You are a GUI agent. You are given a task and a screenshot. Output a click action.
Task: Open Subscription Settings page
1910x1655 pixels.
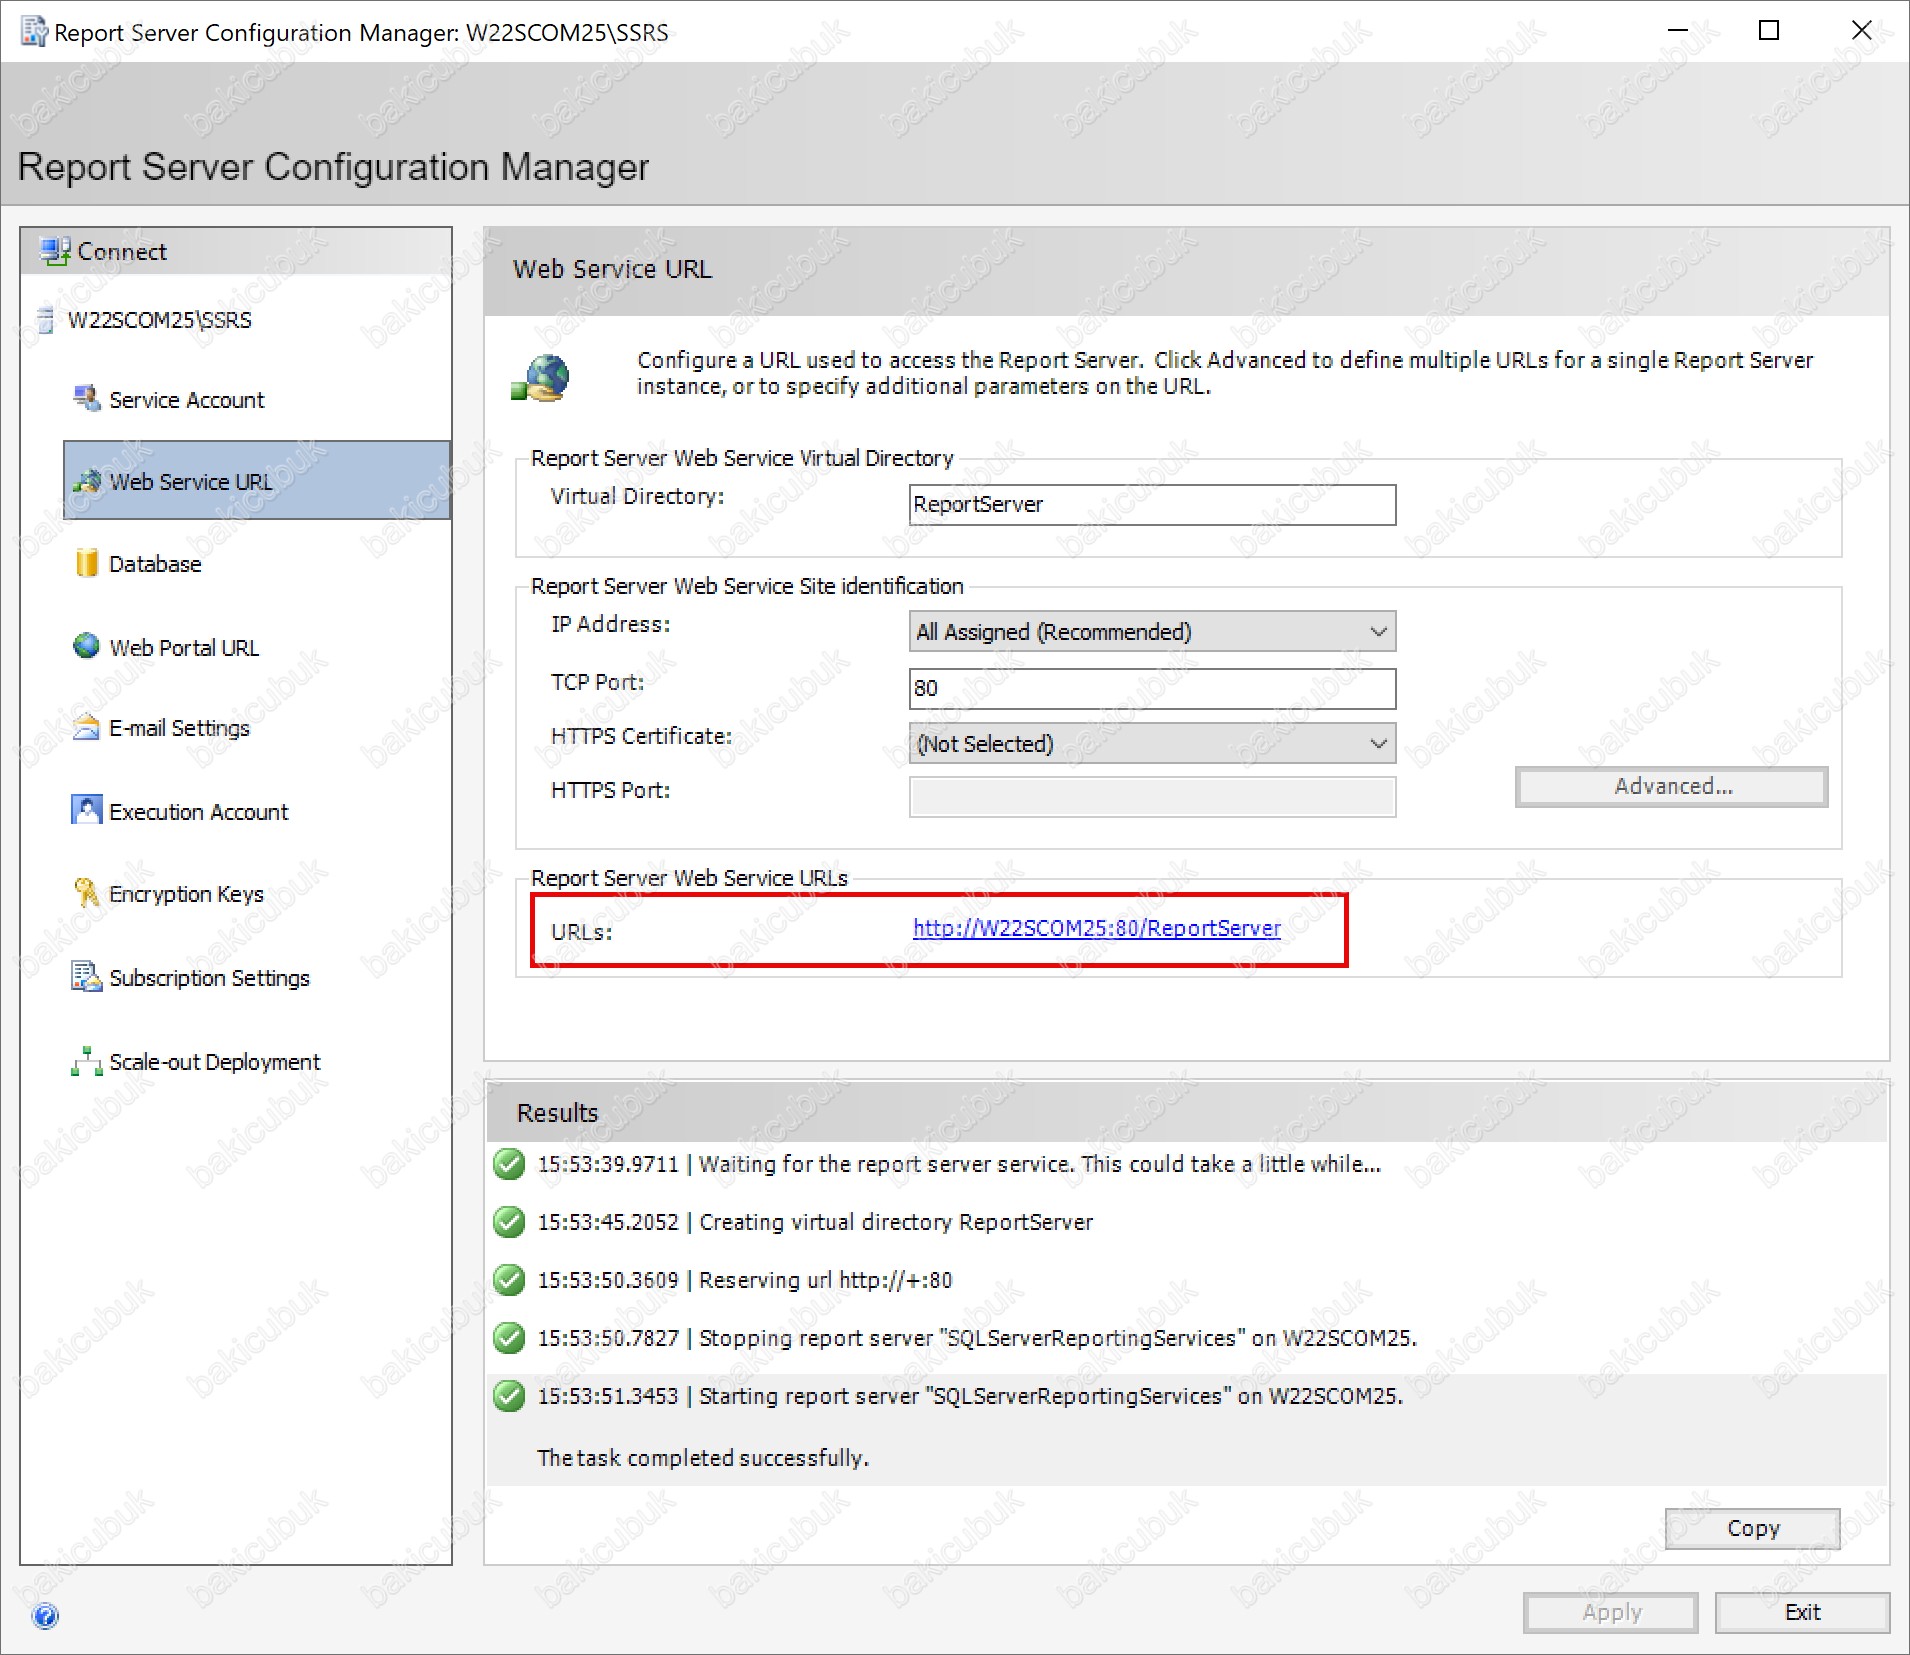(x=210, y=978)
